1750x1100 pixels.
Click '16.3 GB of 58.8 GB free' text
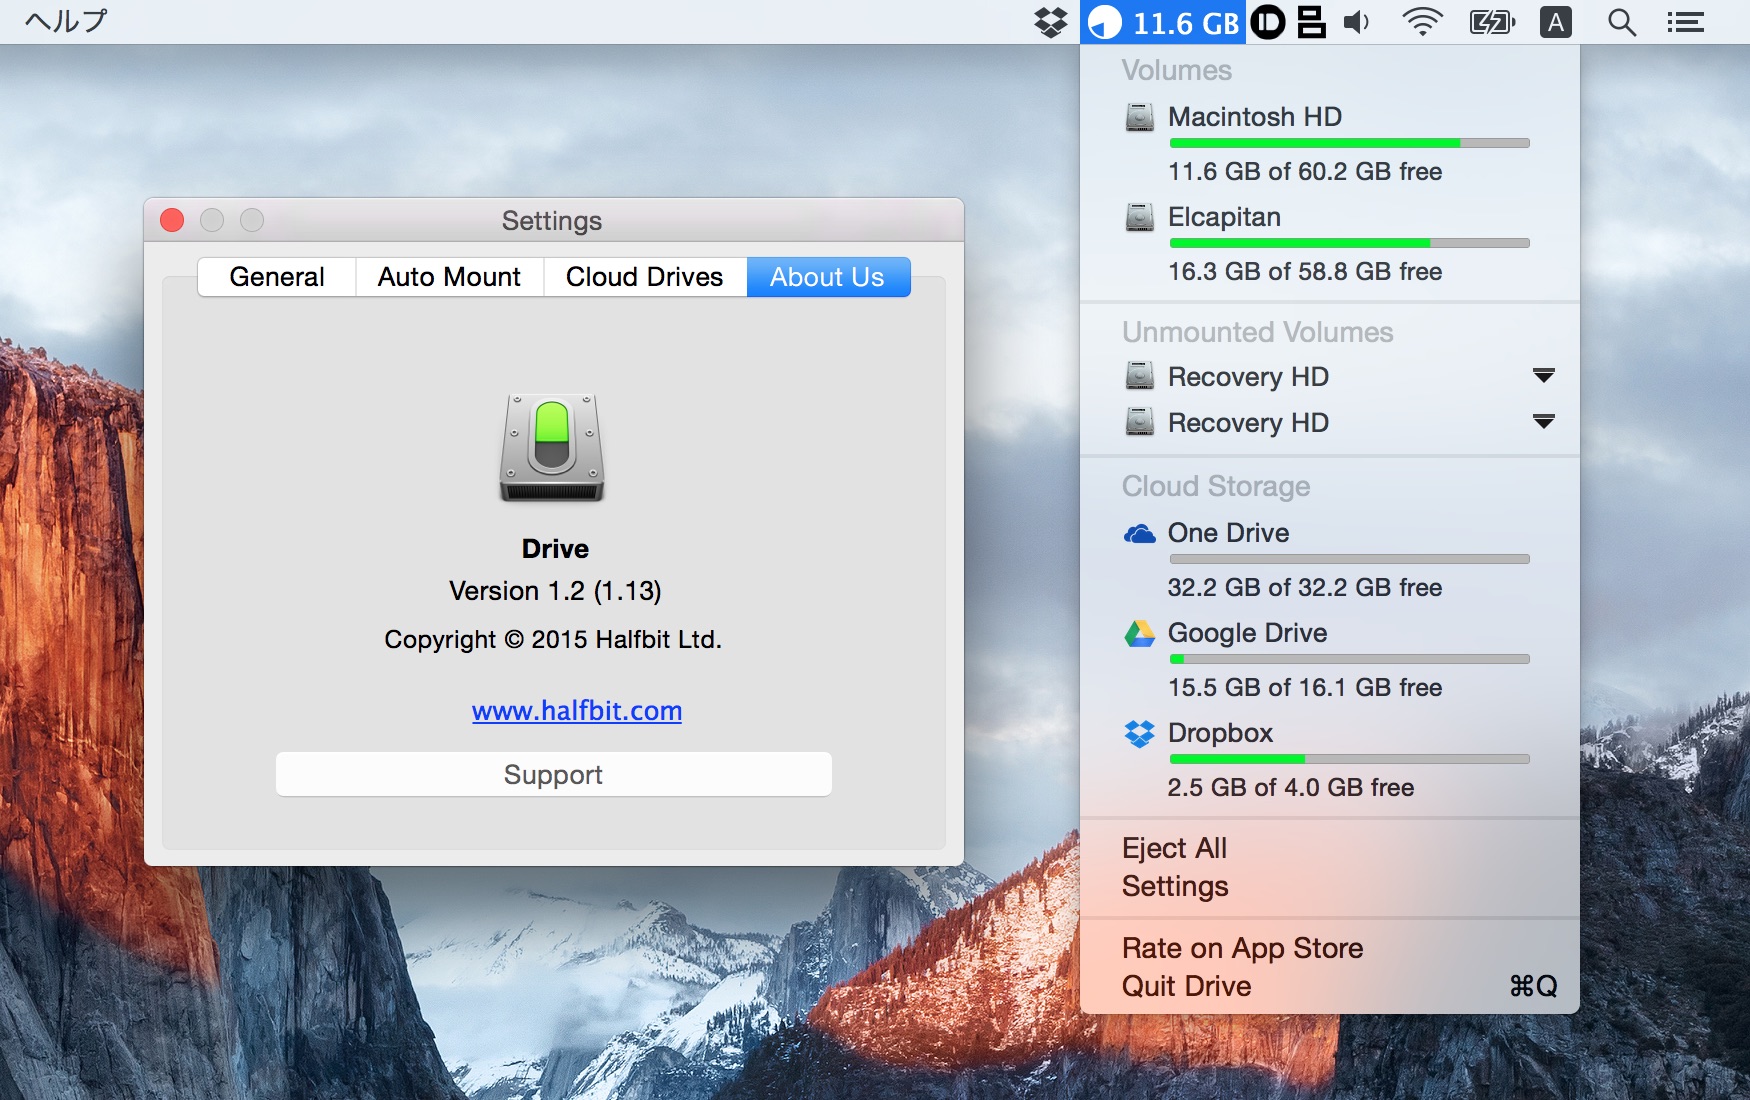click(x=1305, y=272)
